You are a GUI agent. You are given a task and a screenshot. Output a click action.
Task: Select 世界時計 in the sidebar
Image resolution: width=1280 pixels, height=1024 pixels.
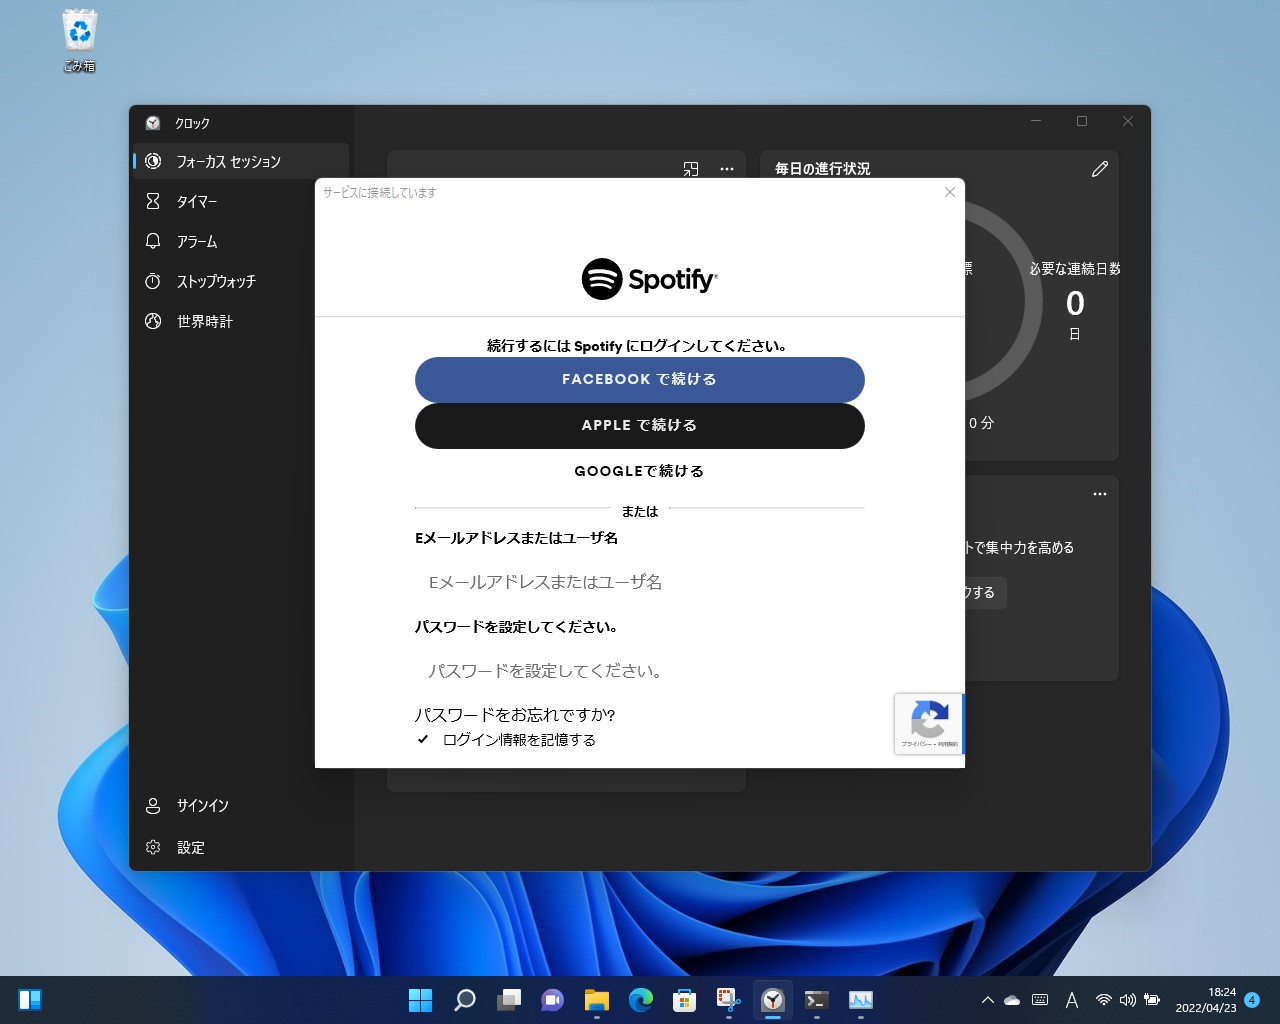click(x=241, y=321)
